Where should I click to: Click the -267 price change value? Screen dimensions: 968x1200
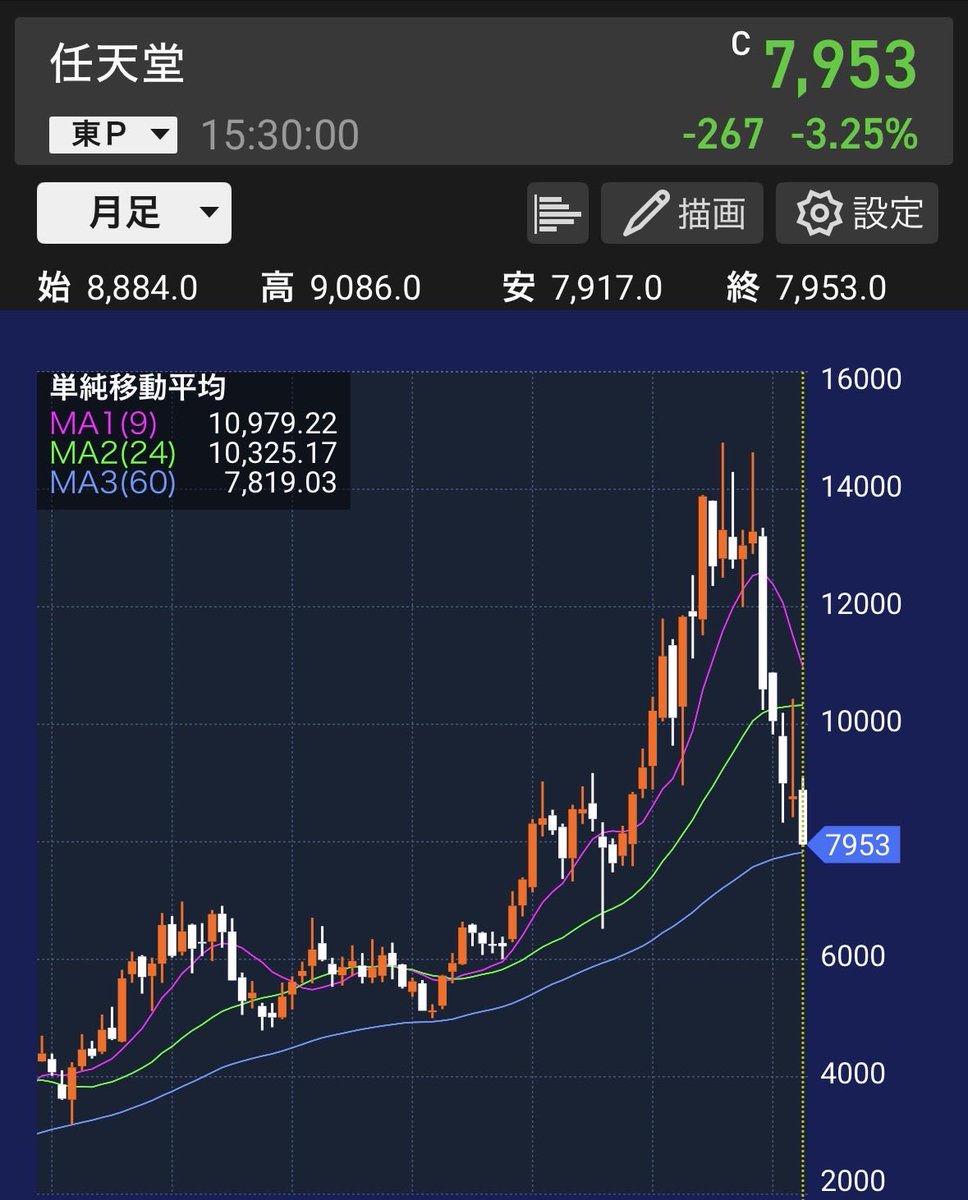[723, 134]
